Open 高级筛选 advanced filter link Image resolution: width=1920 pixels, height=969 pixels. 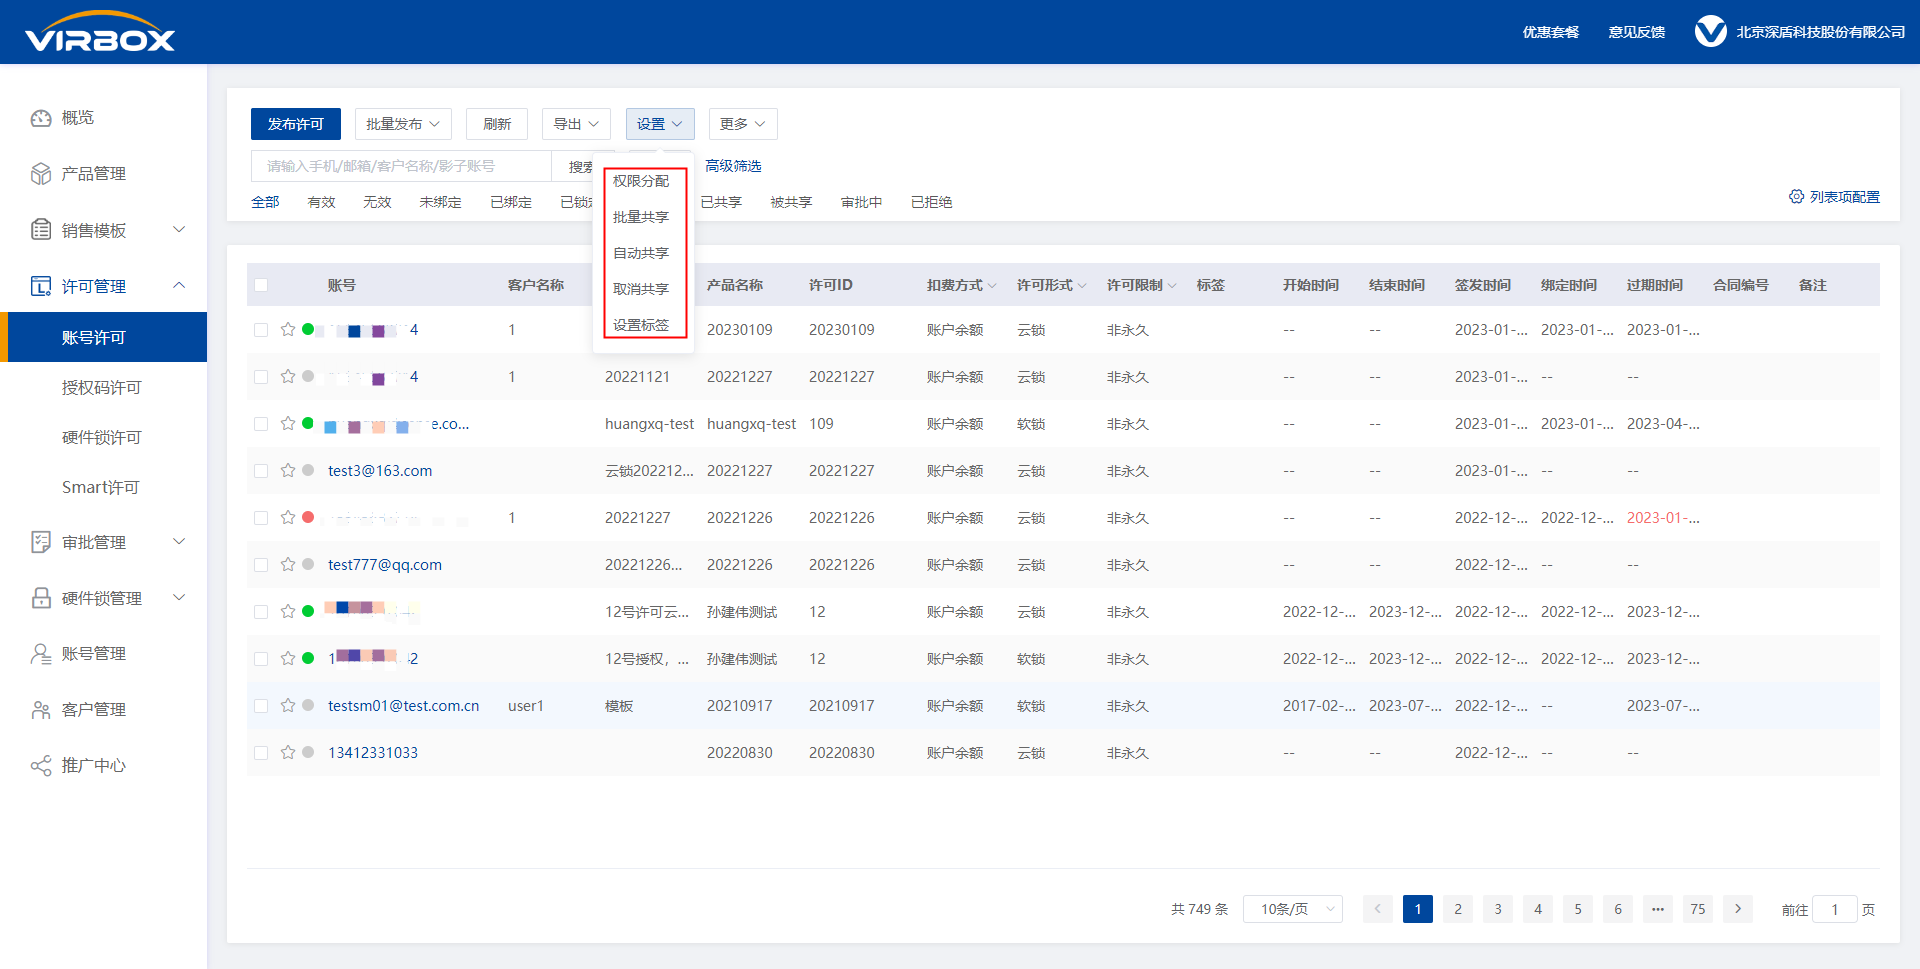pos(733,166)
